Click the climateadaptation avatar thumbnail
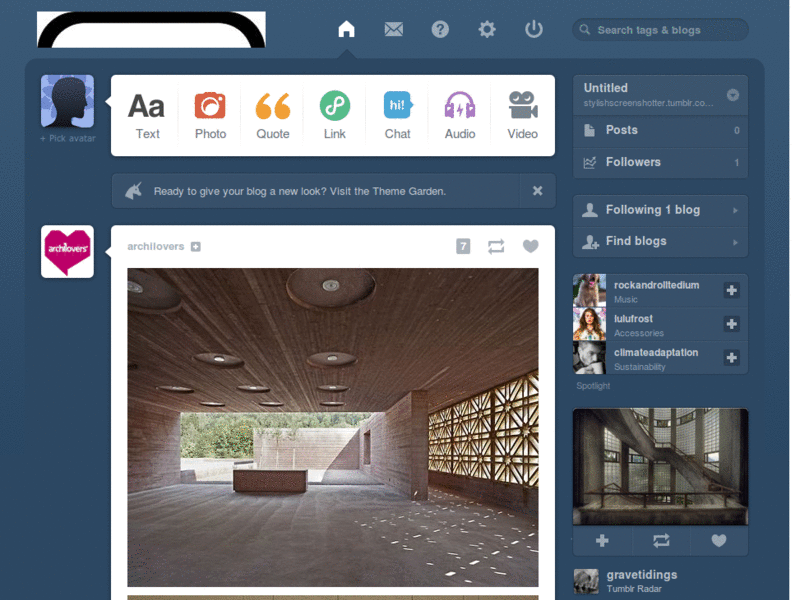The image size is (800, 600). [x=589, y=358]
